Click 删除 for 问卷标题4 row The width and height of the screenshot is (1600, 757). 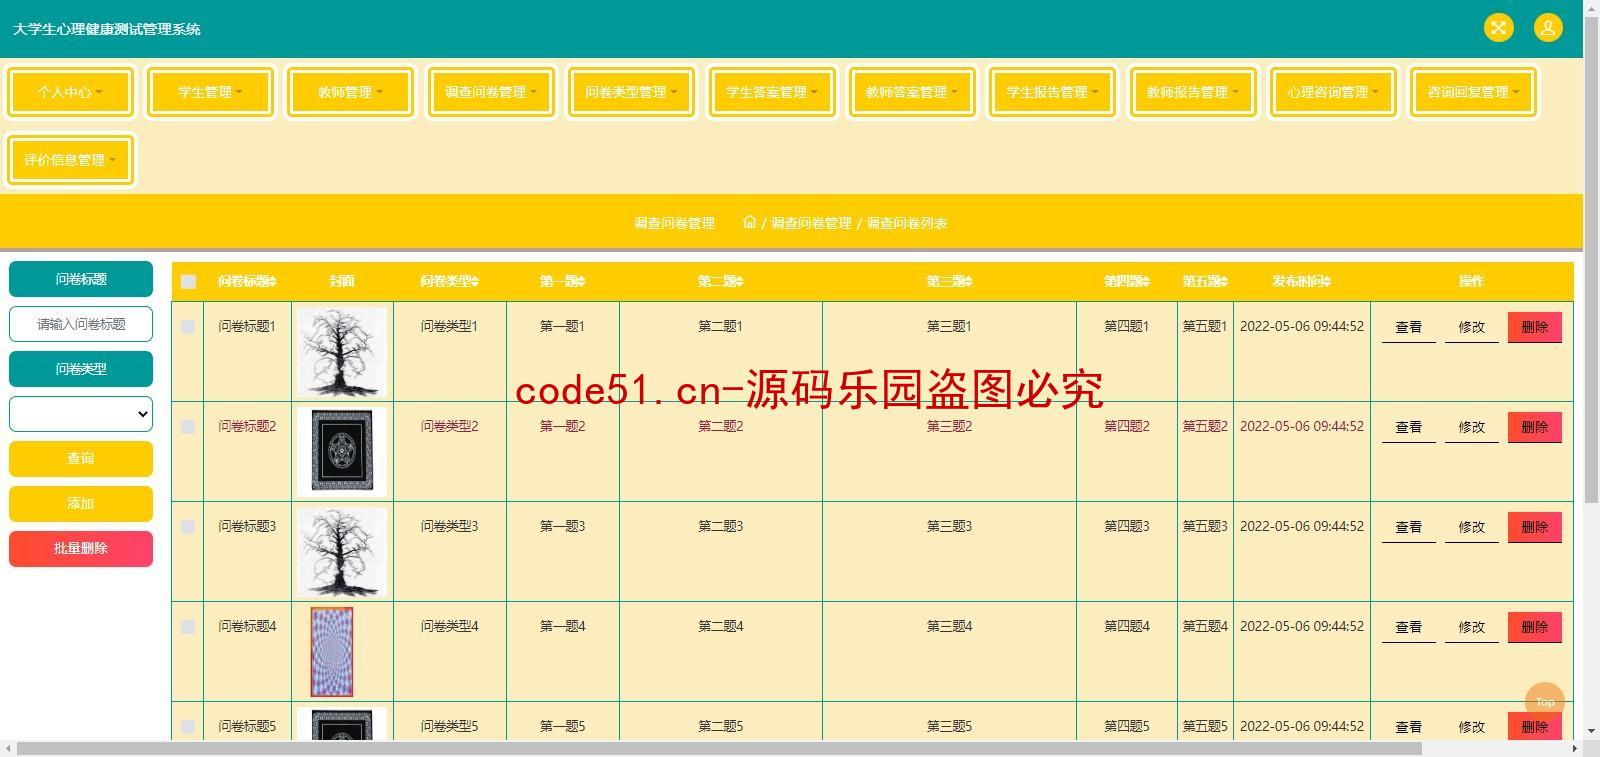click(1535, 627)
